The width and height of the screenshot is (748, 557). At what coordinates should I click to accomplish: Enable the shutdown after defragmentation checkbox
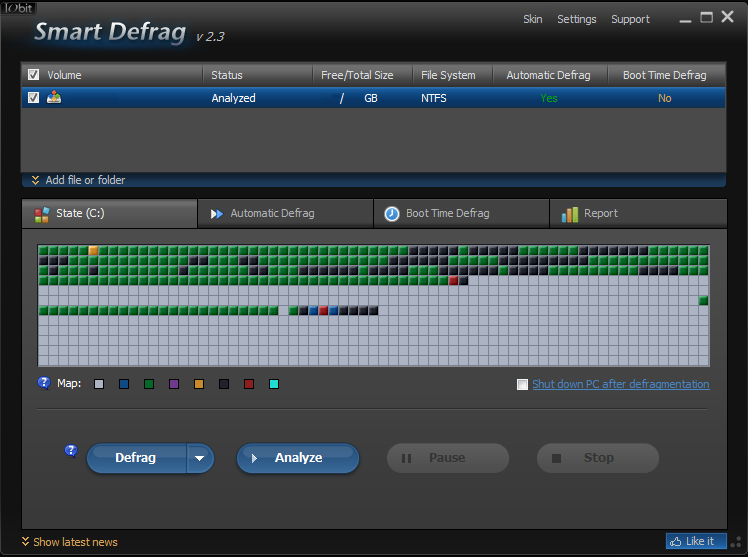click(x=522, y=384)
